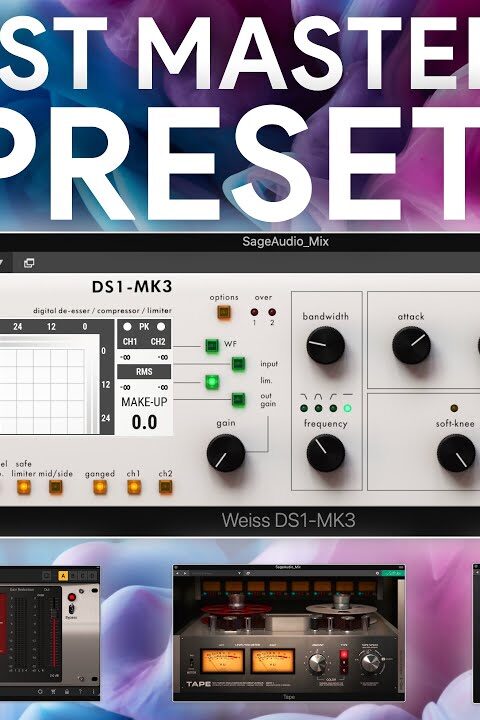
Task: Select the ch1 orange button
Action: (x=134, y=487)
